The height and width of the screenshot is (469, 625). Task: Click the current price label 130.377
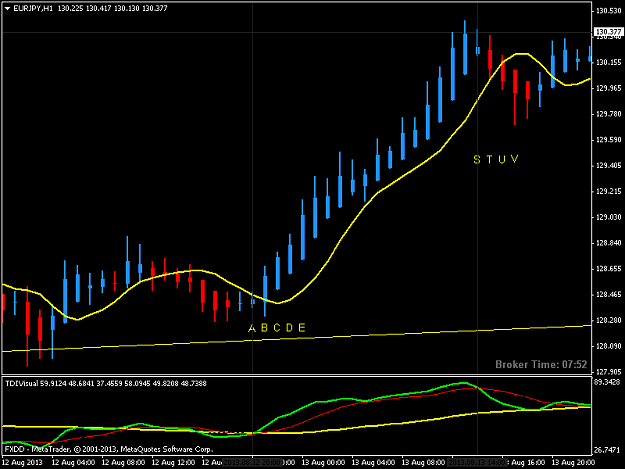(x=608, y=32)
